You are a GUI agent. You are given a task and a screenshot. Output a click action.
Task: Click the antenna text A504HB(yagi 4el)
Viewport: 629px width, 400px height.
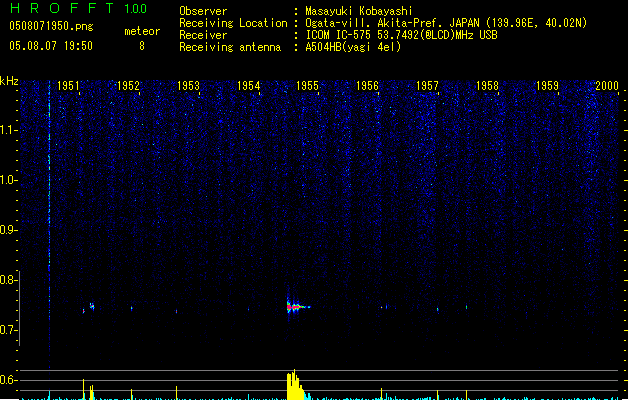pos(353,47)
